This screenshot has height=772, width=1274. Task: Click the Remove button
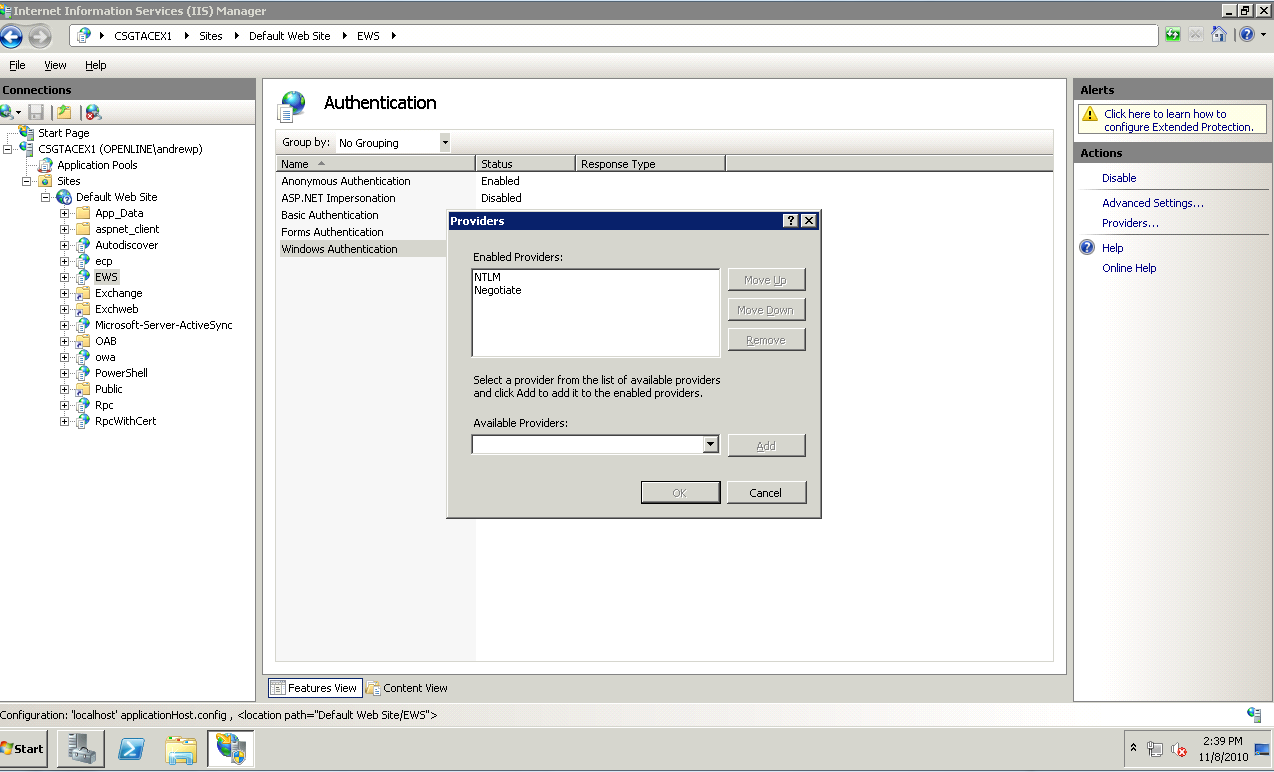coord(766,340)
